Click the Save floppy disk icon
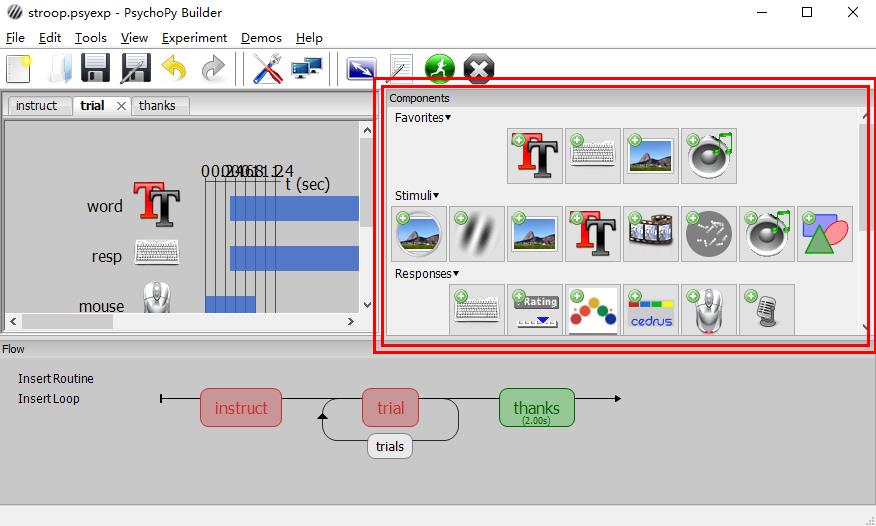The height and width of the screenshot is (526, 876). 95,68
